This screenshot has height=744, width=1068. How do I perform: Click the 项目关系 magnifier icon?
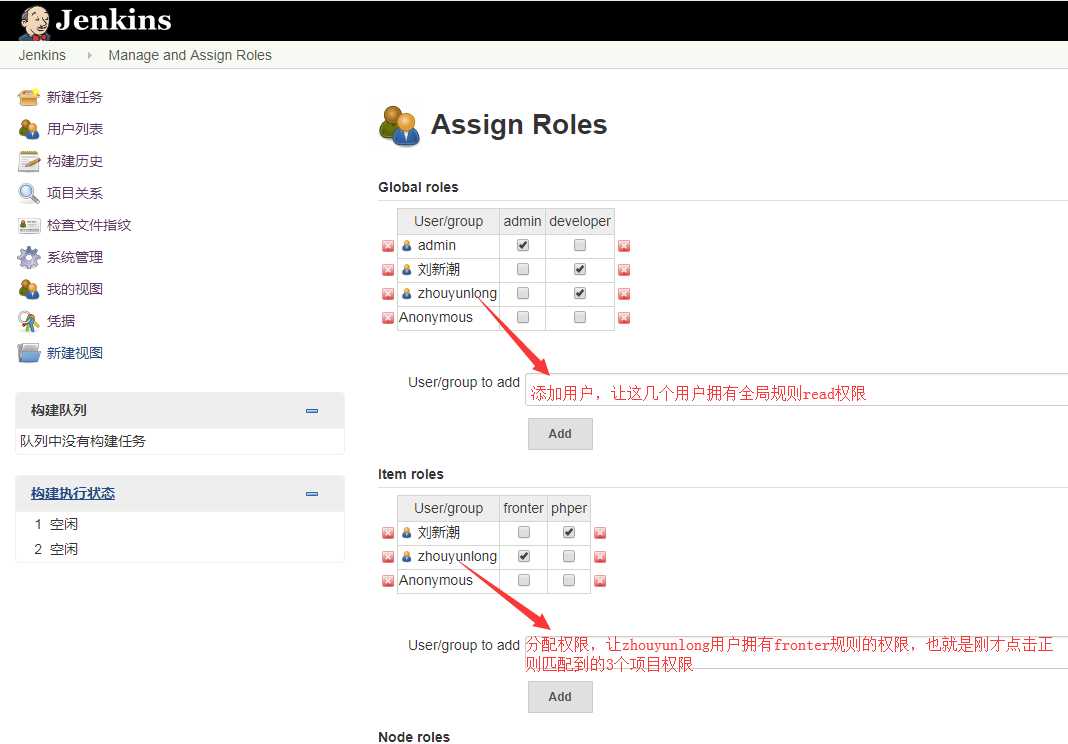point(29,193)
